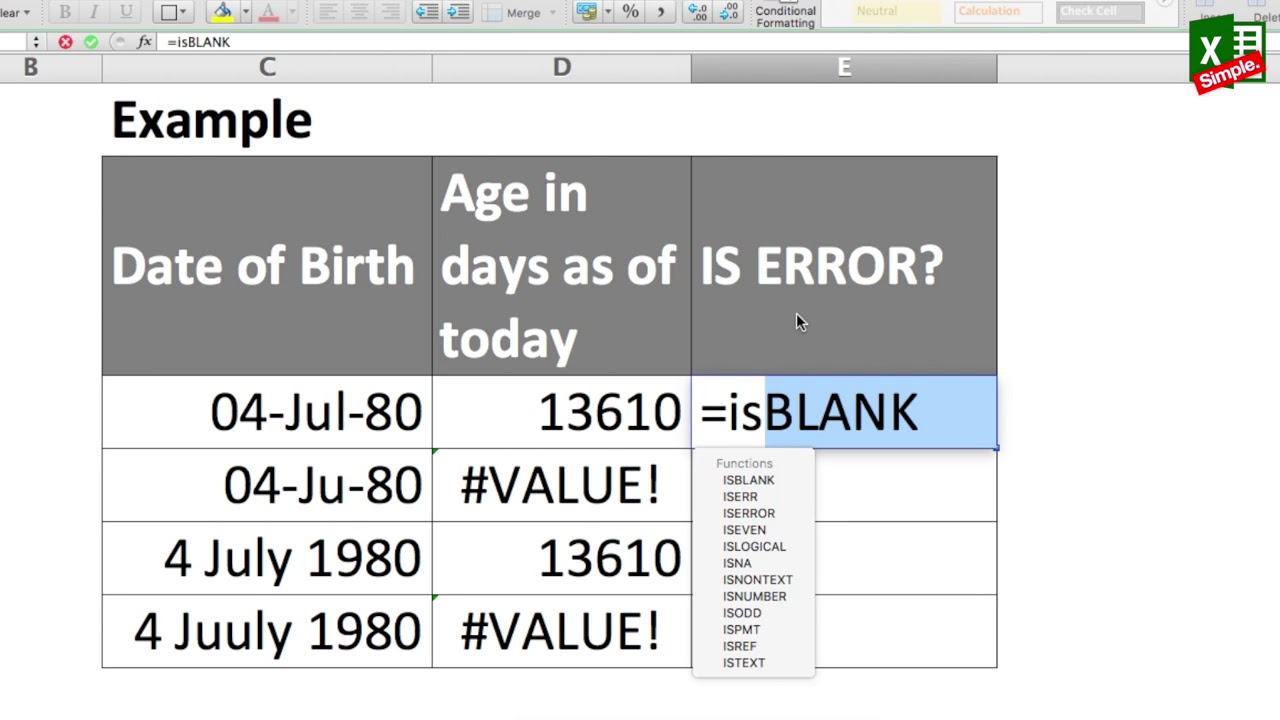Viewport: 1280px width, 720px height.
Task: Select the 4 July 1980 cell
Action: (x=267, y=558)
